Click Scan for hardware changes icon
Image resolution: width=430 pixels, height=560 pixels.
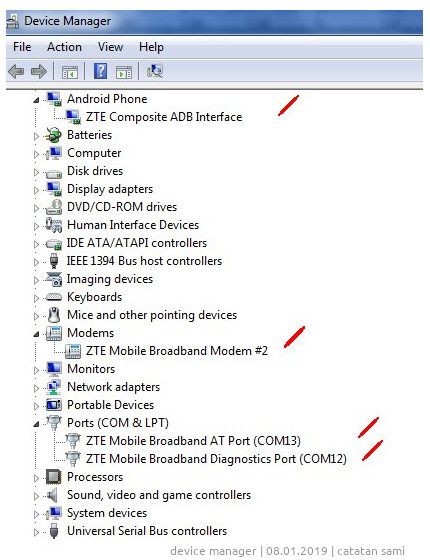[x=155, y=71]
